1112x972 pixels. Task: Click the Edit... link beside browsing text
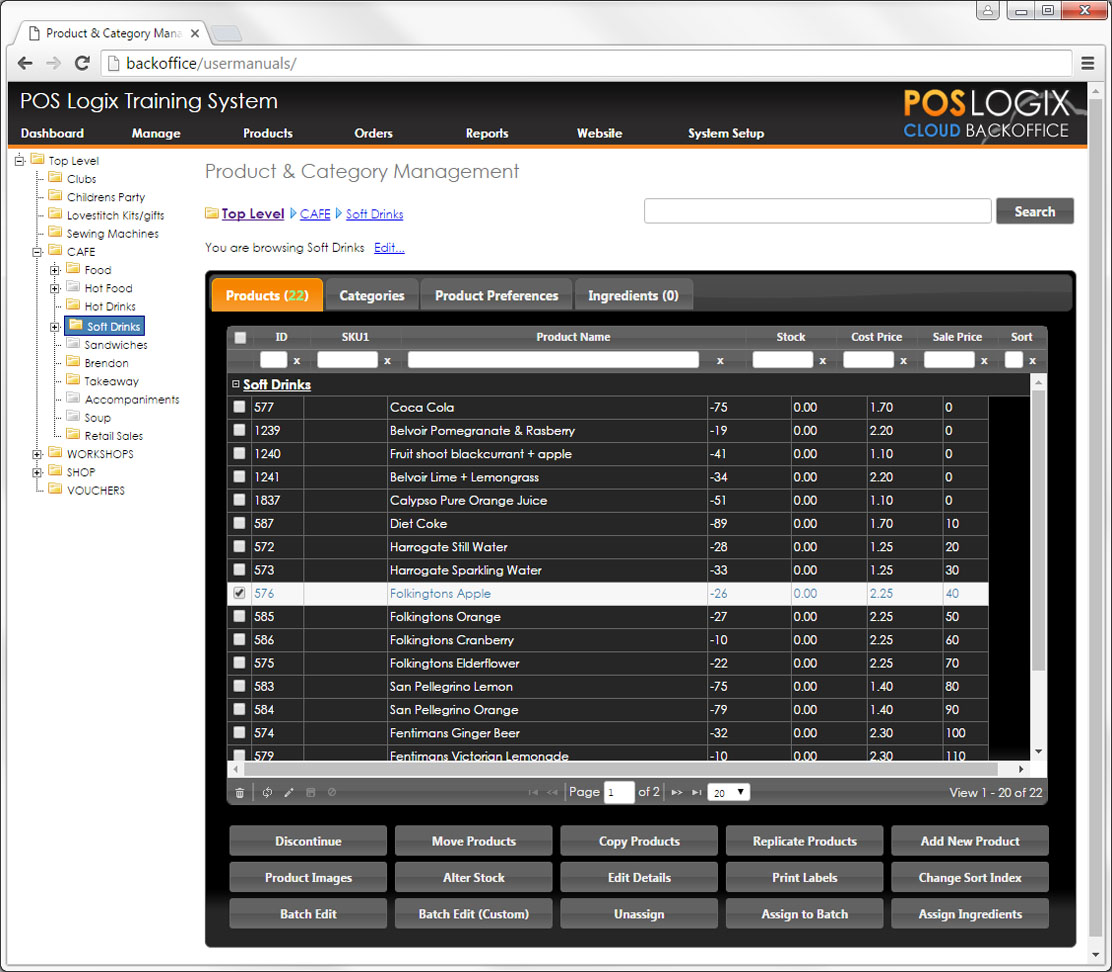pyautogui.click(x=389, y=247)
